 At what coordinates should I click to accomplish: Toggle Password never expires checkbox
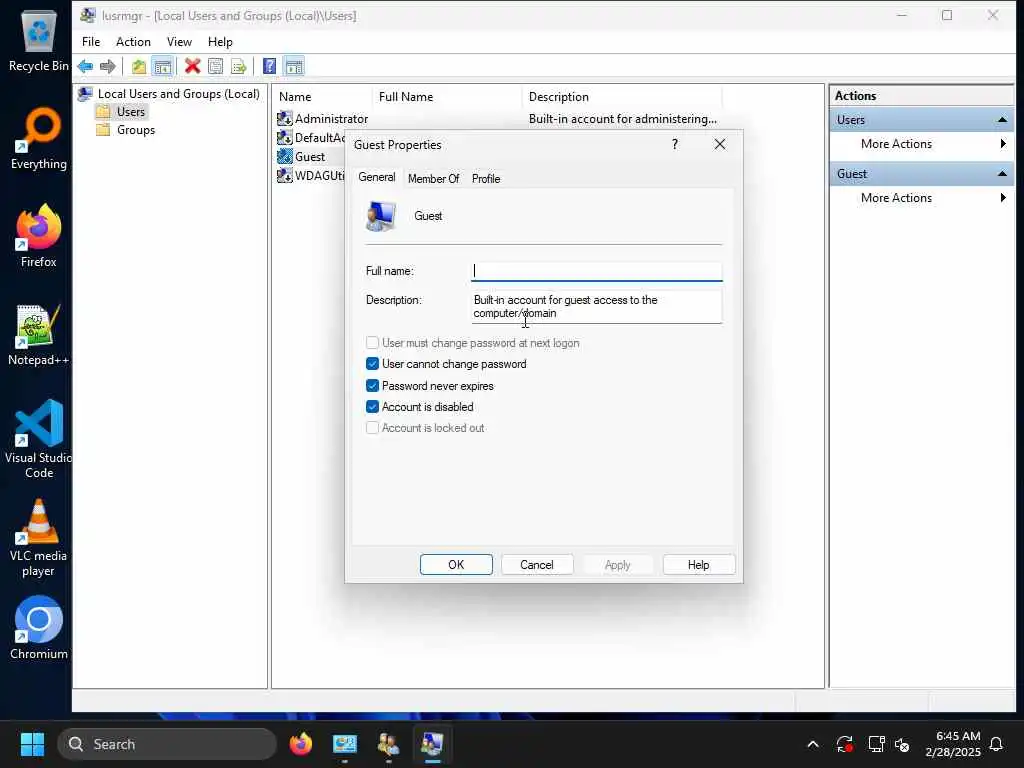click(372, 386)
